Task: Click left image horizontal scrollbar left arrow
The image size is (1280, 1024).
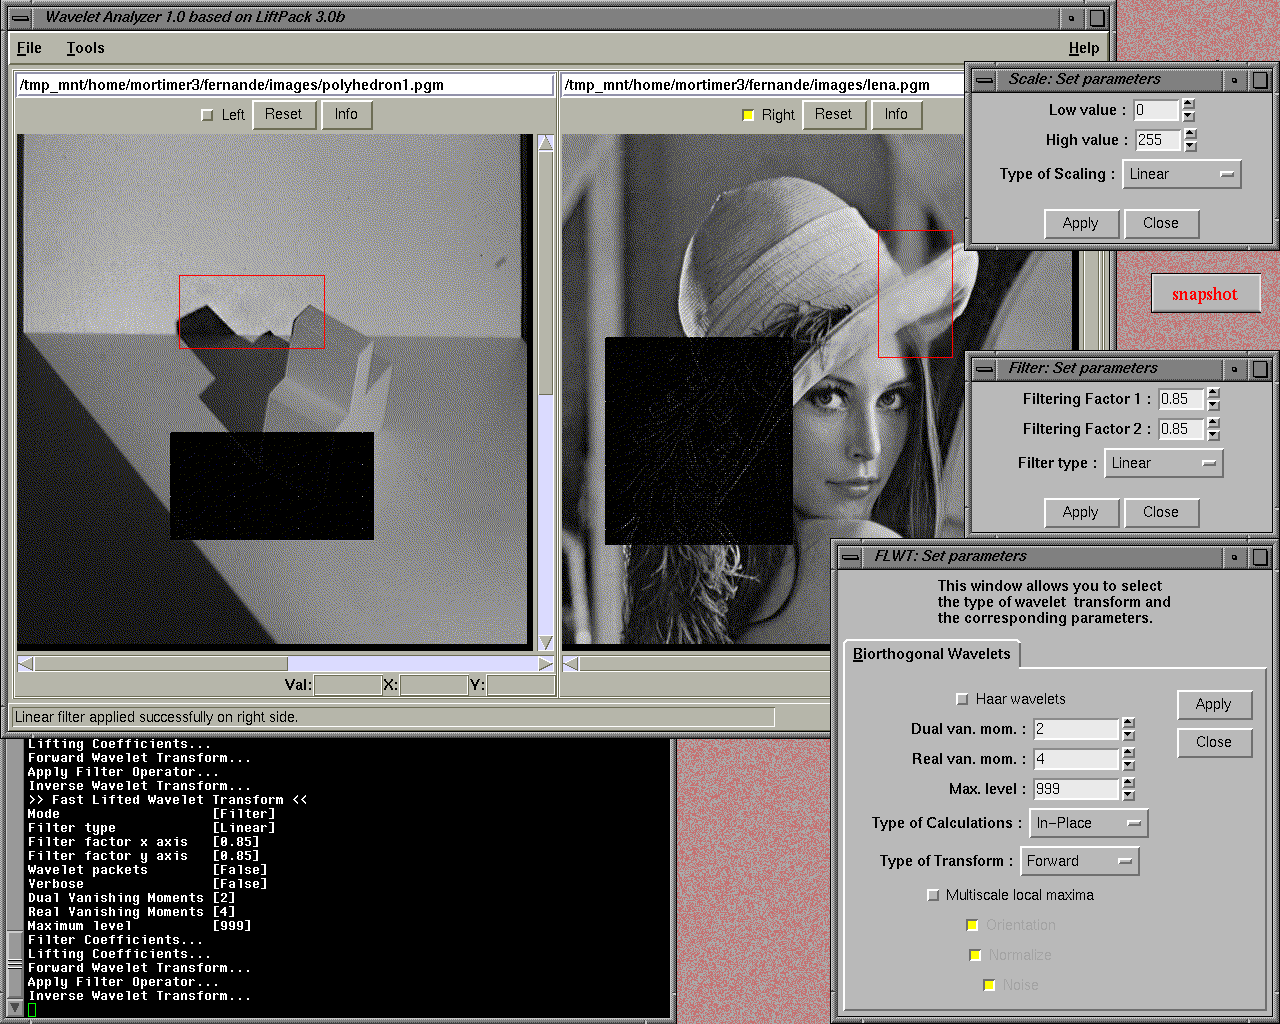Action: tap(25, 664)
